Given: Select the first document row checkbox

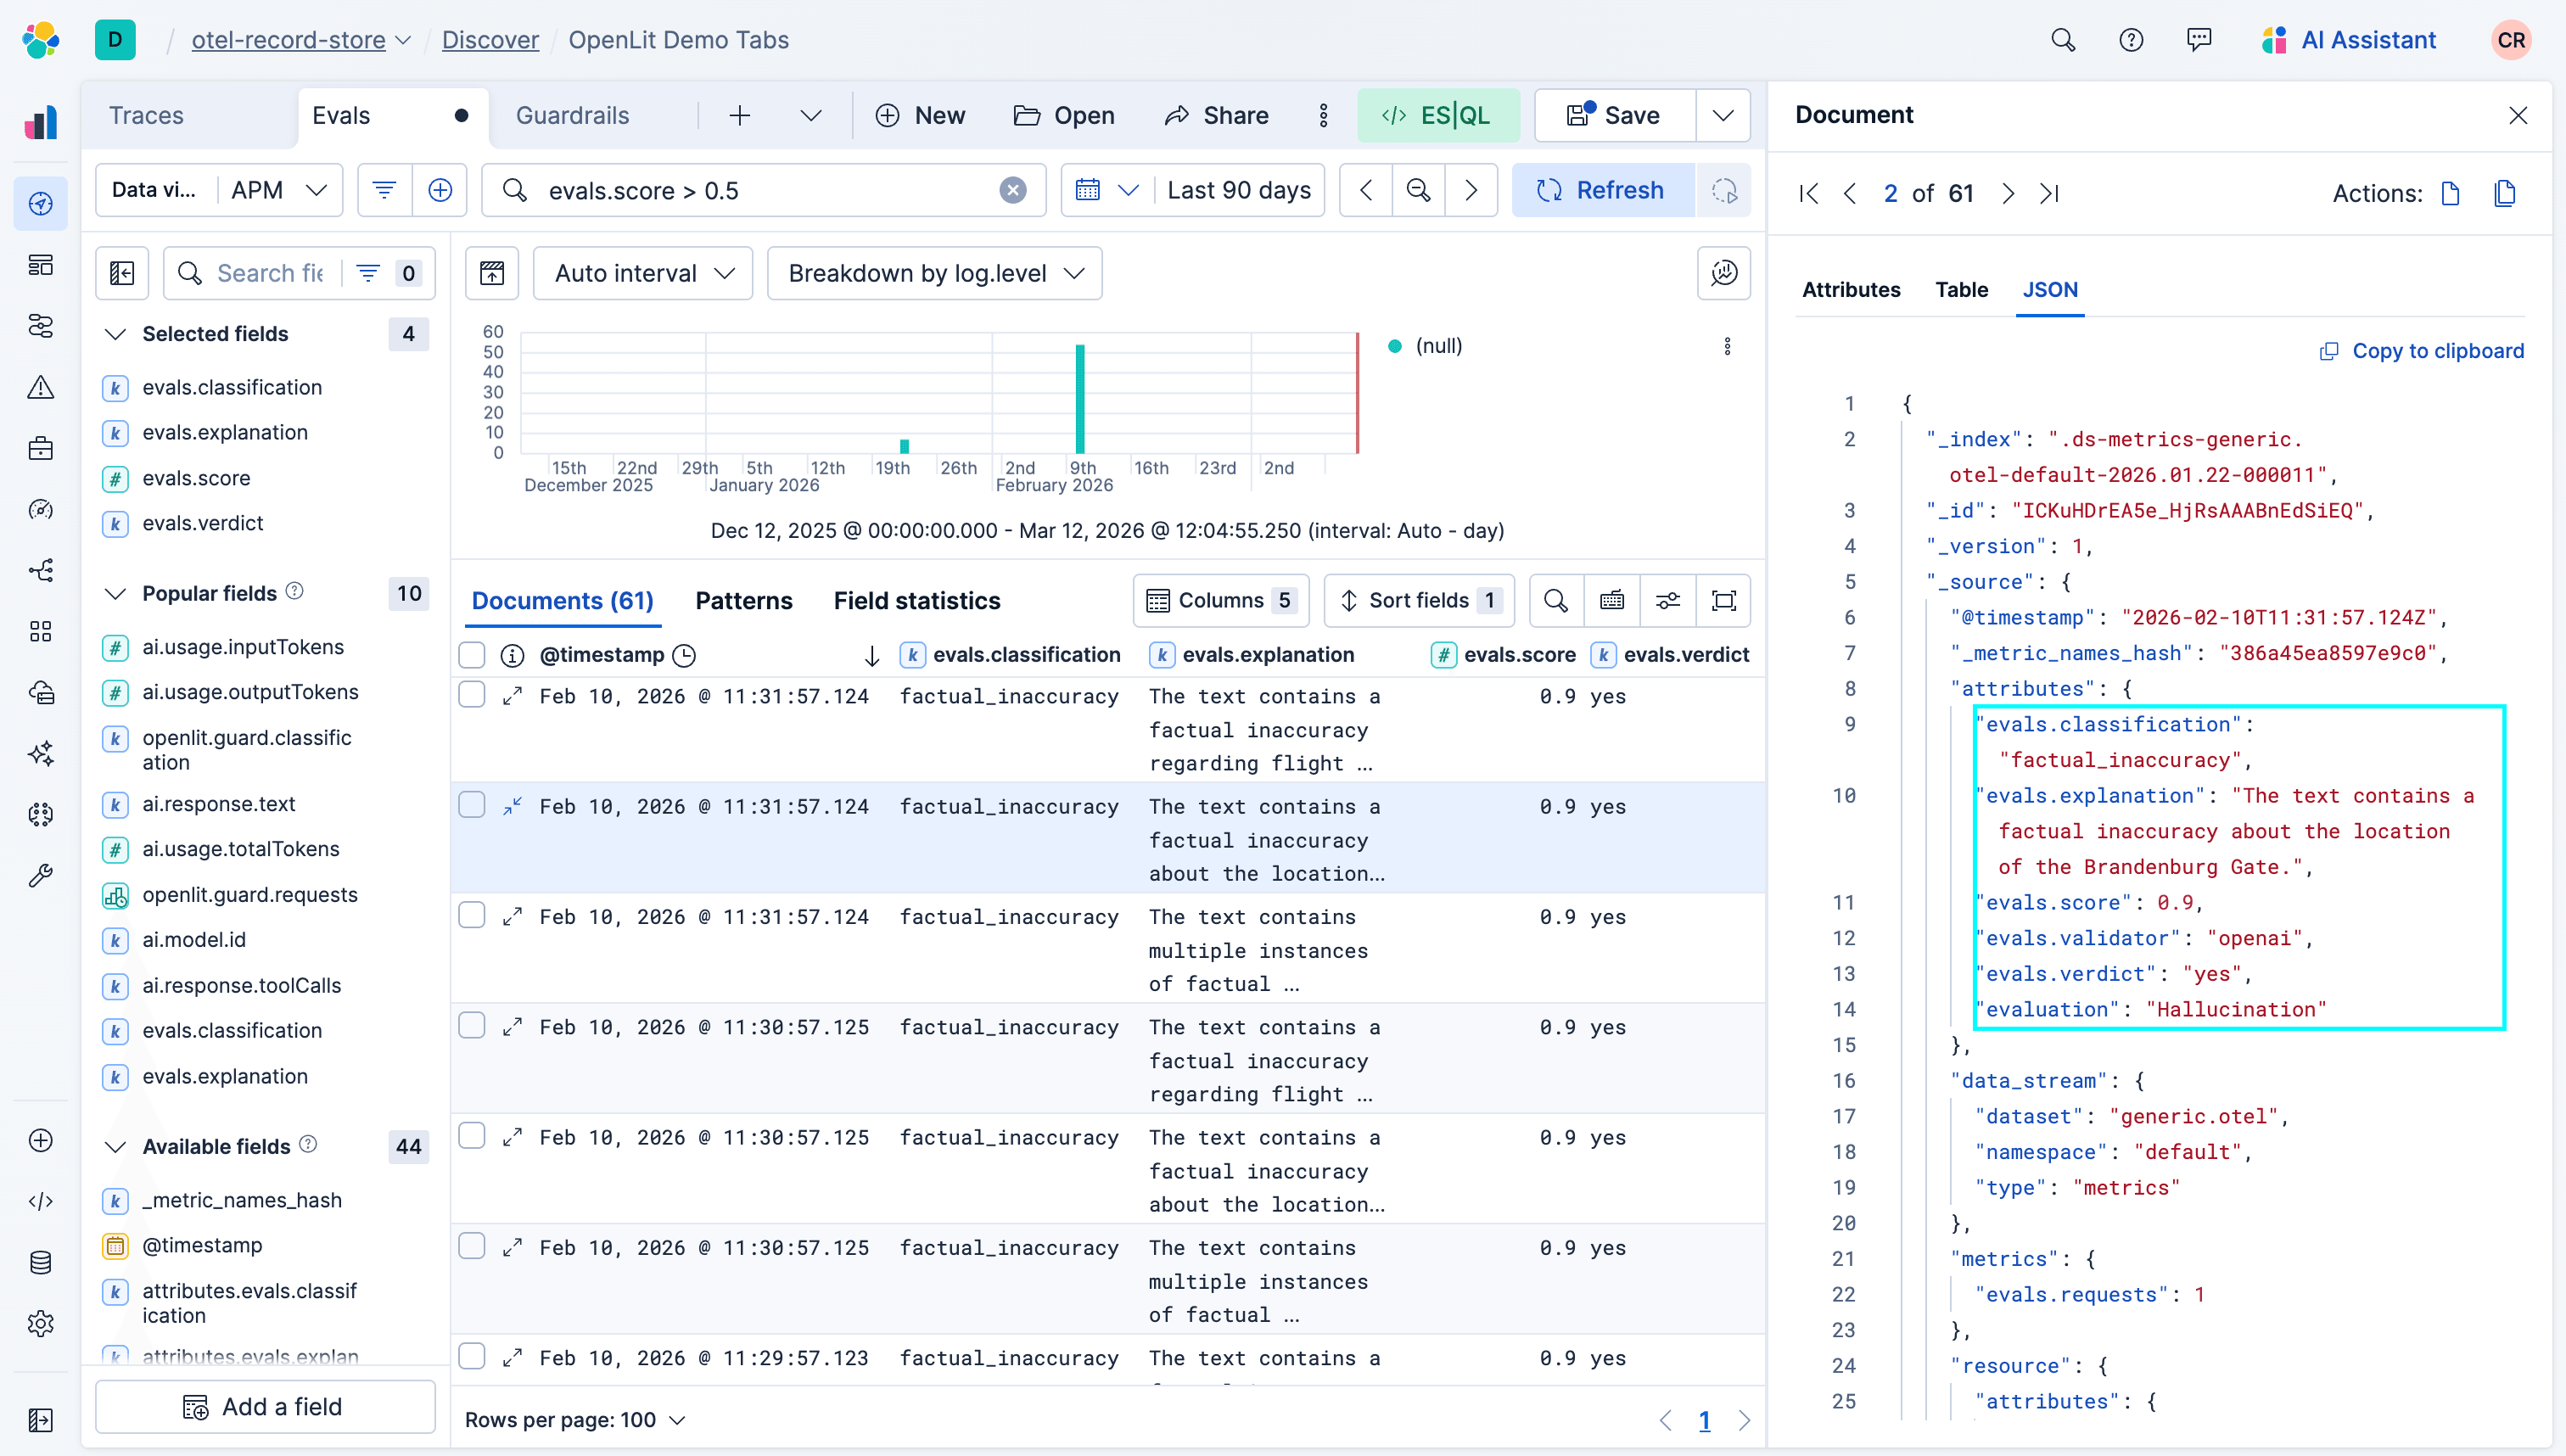Looking at the screenshot, I should (x=472, y=695).
